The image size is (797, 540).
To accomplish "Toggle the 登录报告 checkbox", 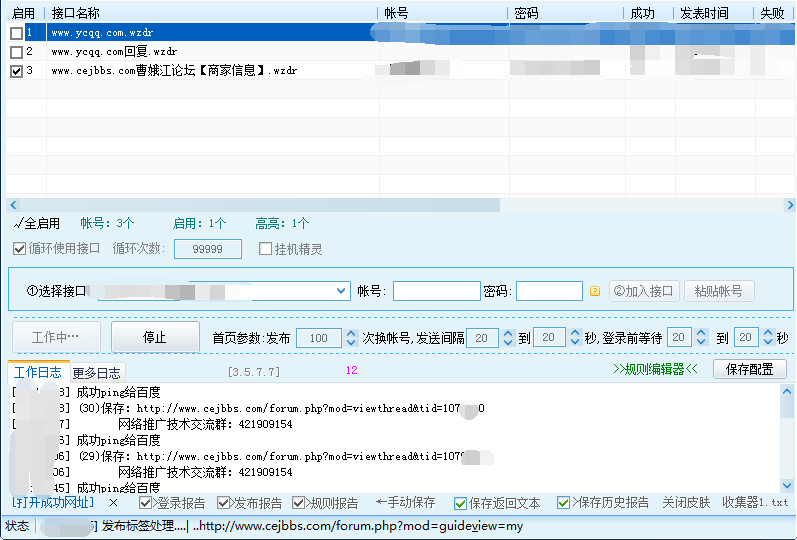I will point(145,503).
